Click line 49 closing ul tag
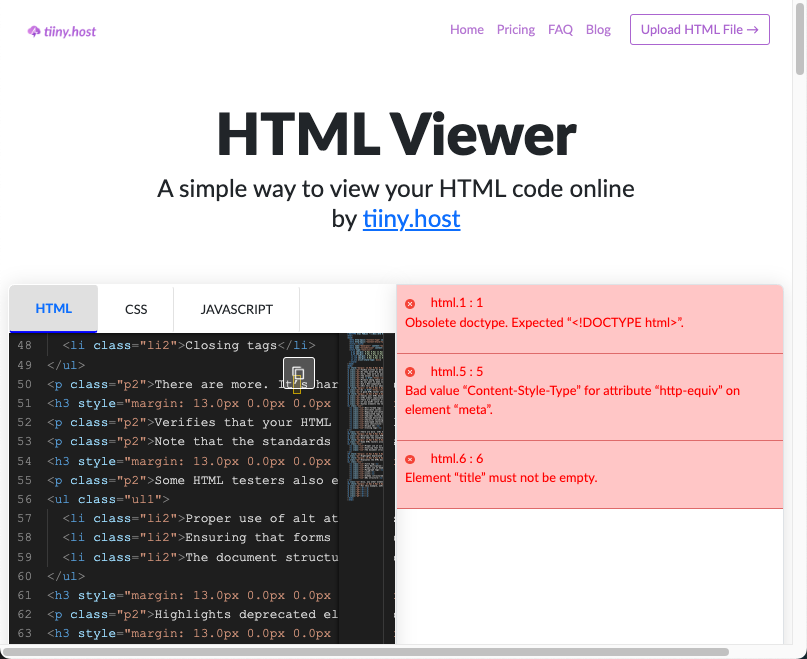The height and width of the screenshot is (659, 807). pos(66,365)
